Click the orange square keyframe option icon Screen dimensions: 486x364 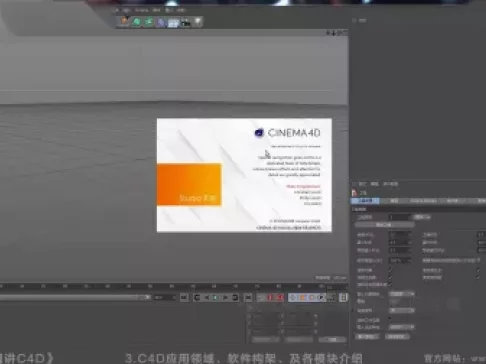coord(302,297)
